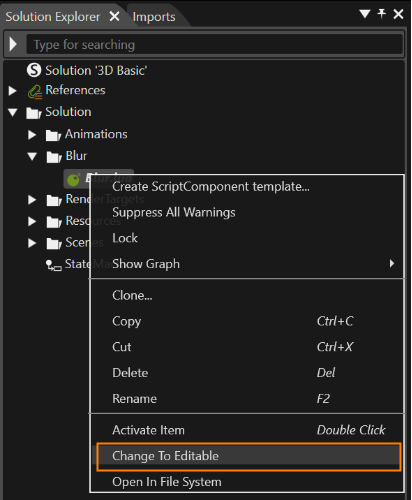The width and height of the screenshot is (412, 500).
Task: Expand the References node
Action: [x=13, y=91]
